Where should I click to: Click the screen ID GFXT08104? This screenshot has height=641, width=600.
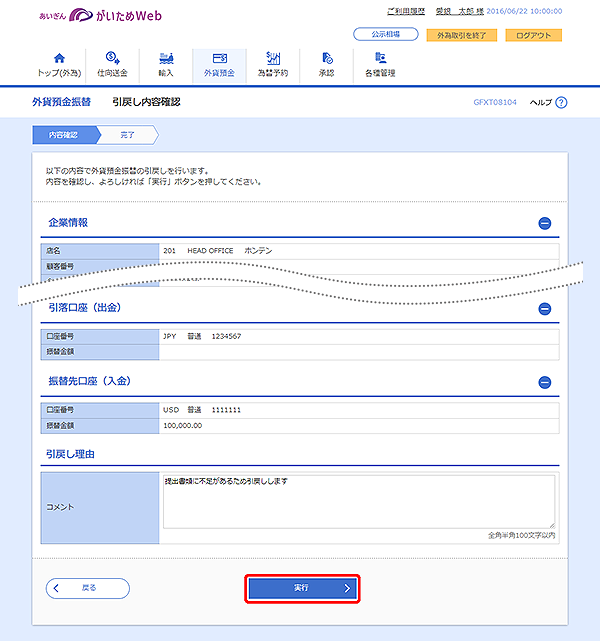tap(495, 102)
